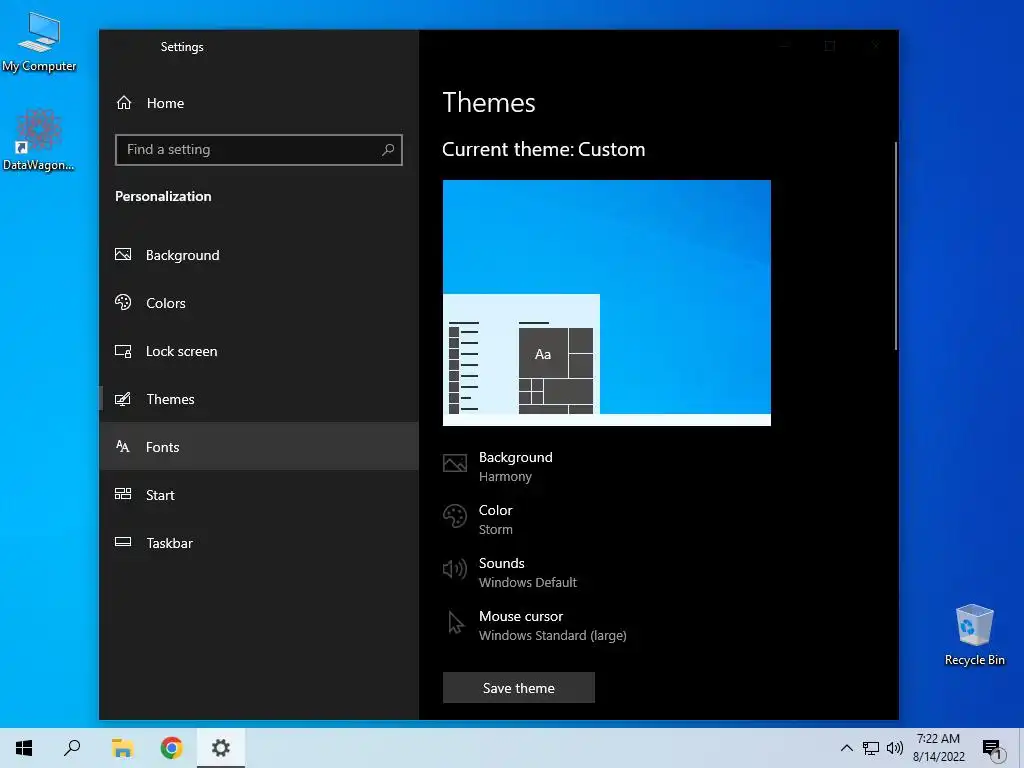Click the theme Color palette icon

455,516
